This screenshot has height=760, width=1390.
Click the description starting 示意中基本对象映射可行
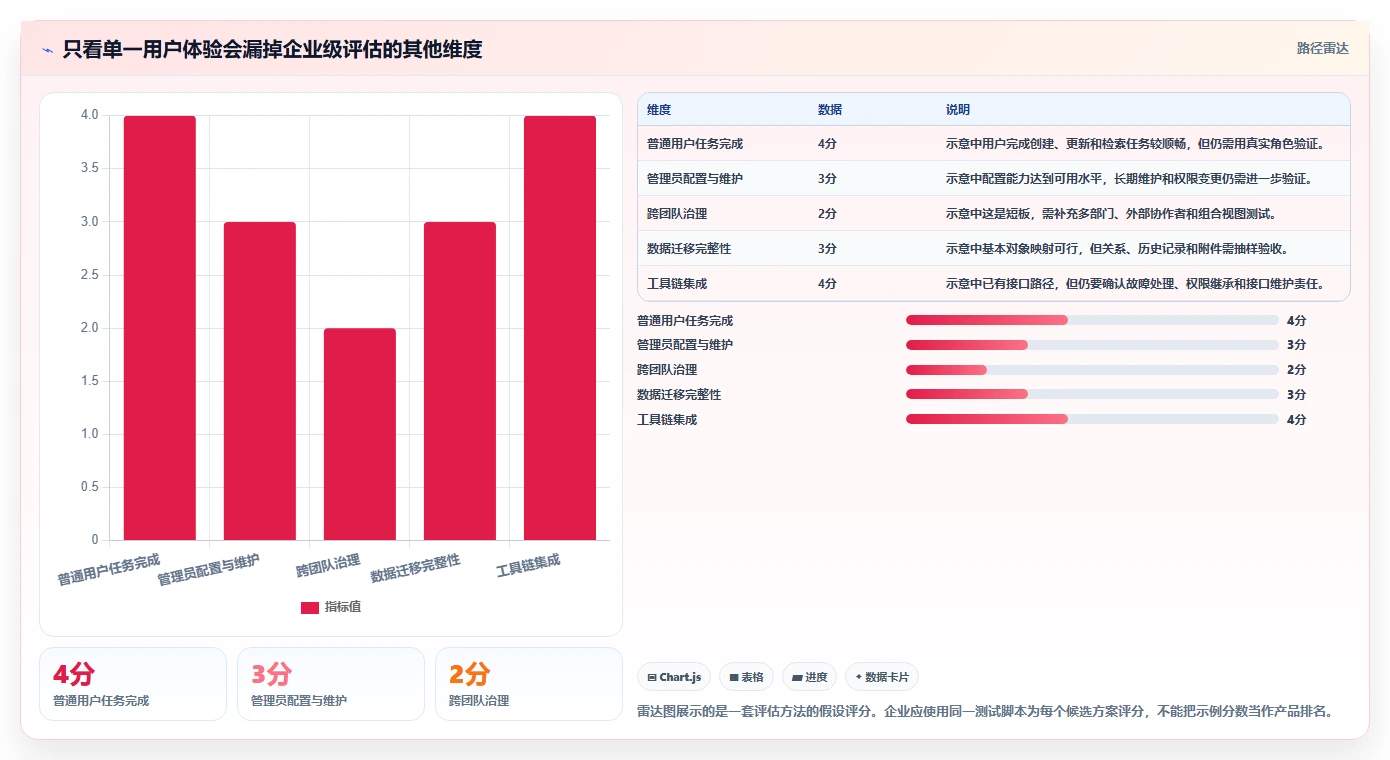[1117, 249]
